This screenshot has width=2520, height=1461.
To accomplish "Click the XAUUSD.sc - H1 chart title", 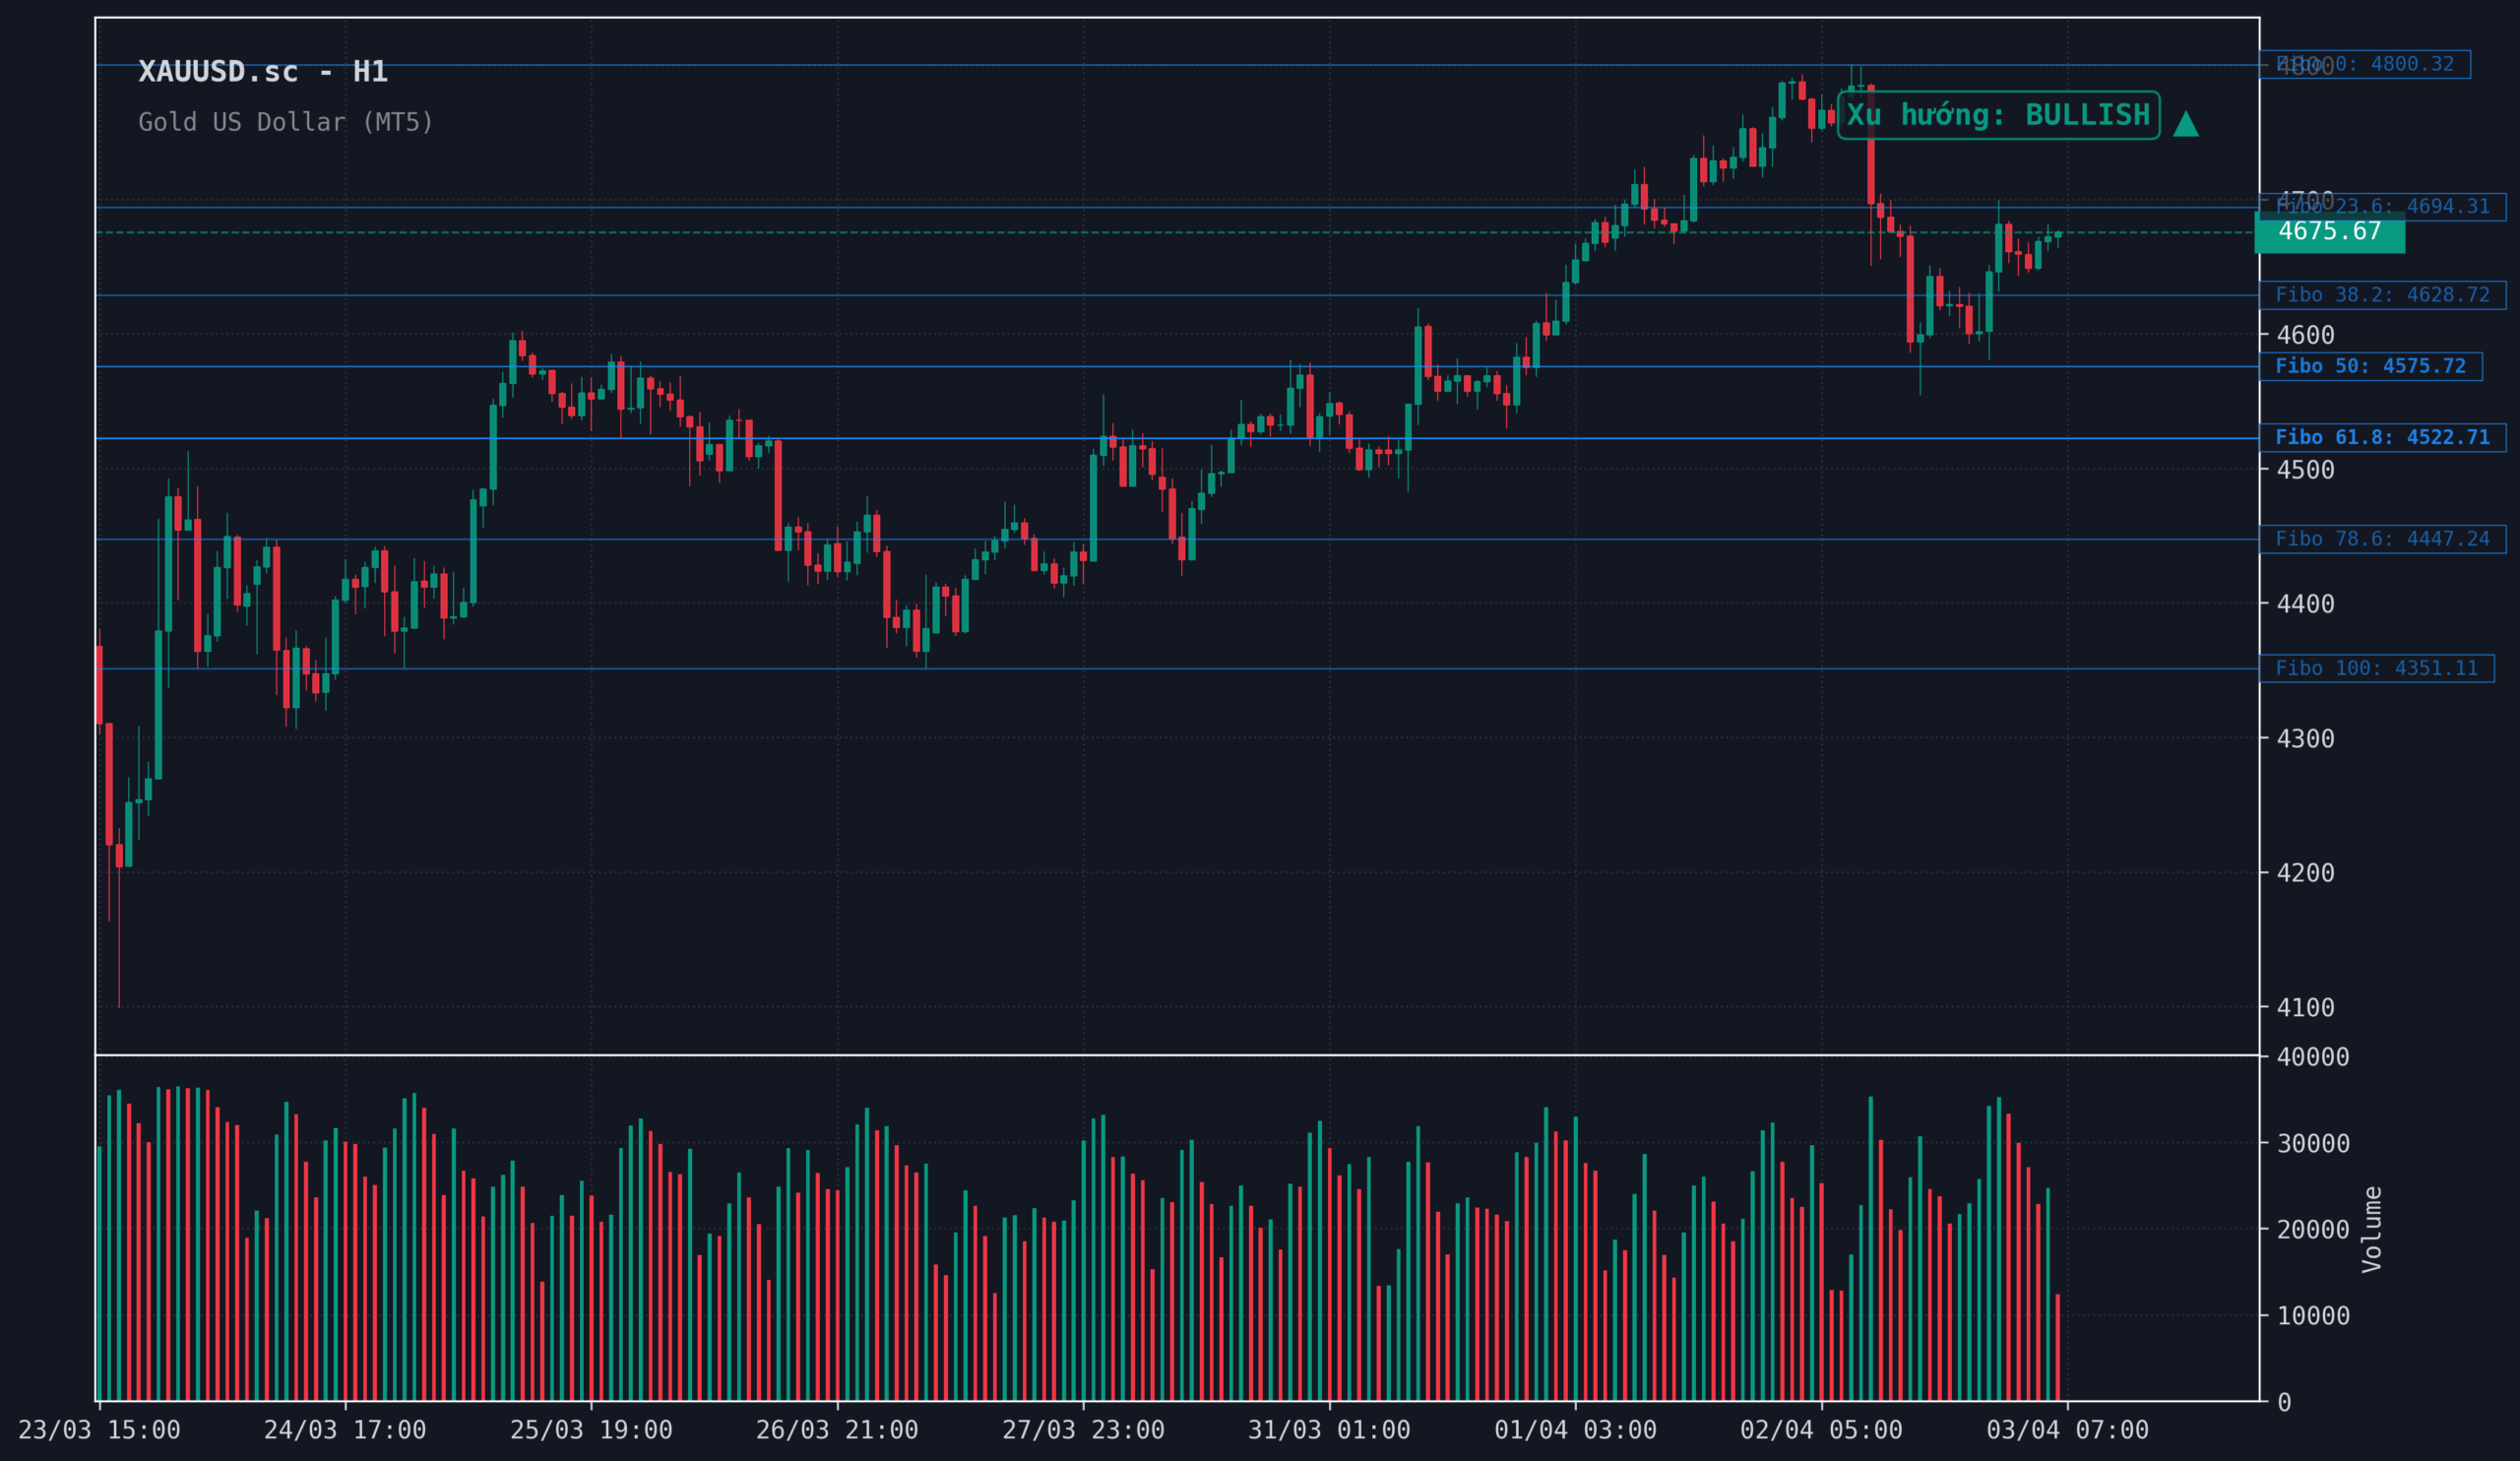I will [x=263, y=72].
